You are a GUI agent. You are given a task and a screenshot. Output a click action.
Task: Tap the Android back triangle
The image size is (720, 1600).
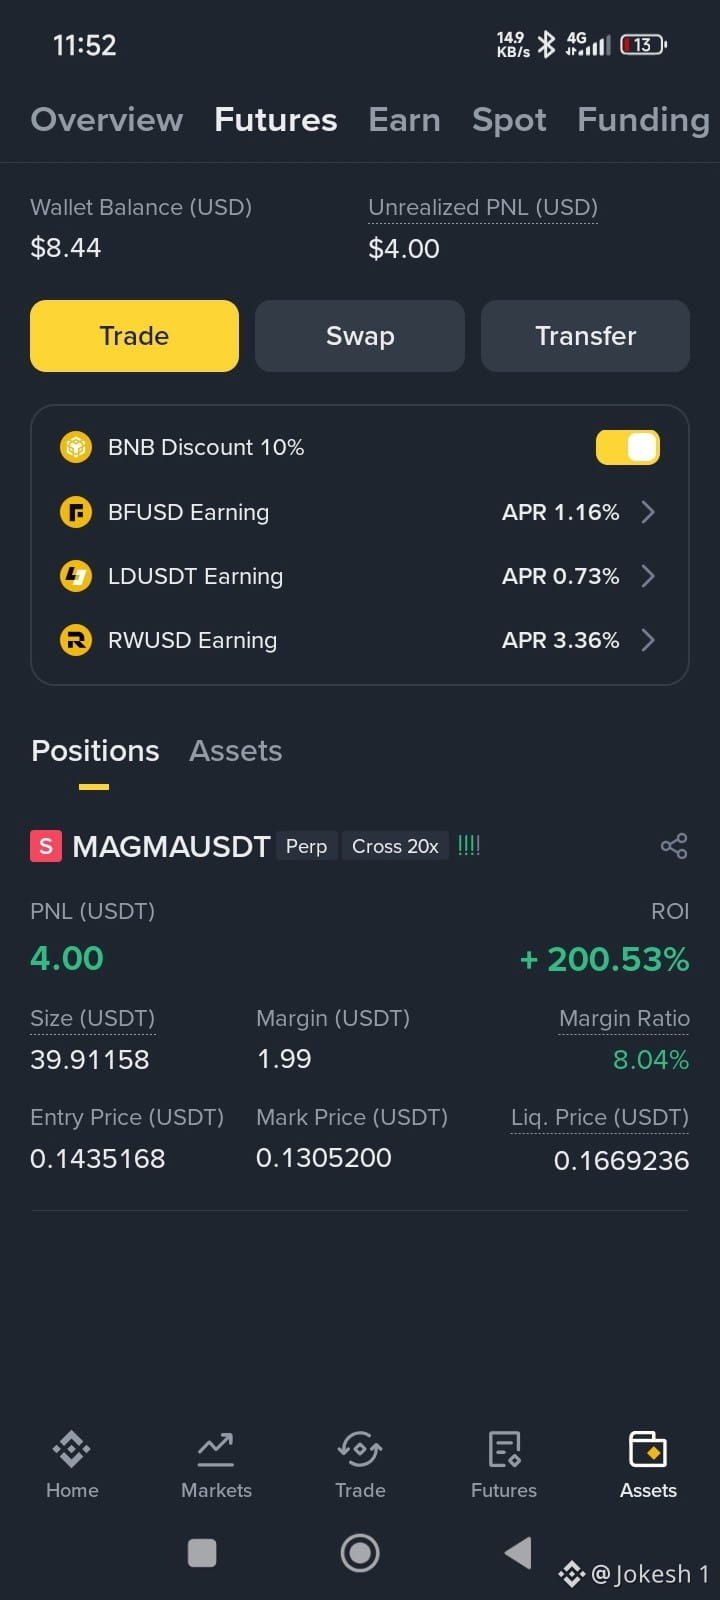(518, 1553)
